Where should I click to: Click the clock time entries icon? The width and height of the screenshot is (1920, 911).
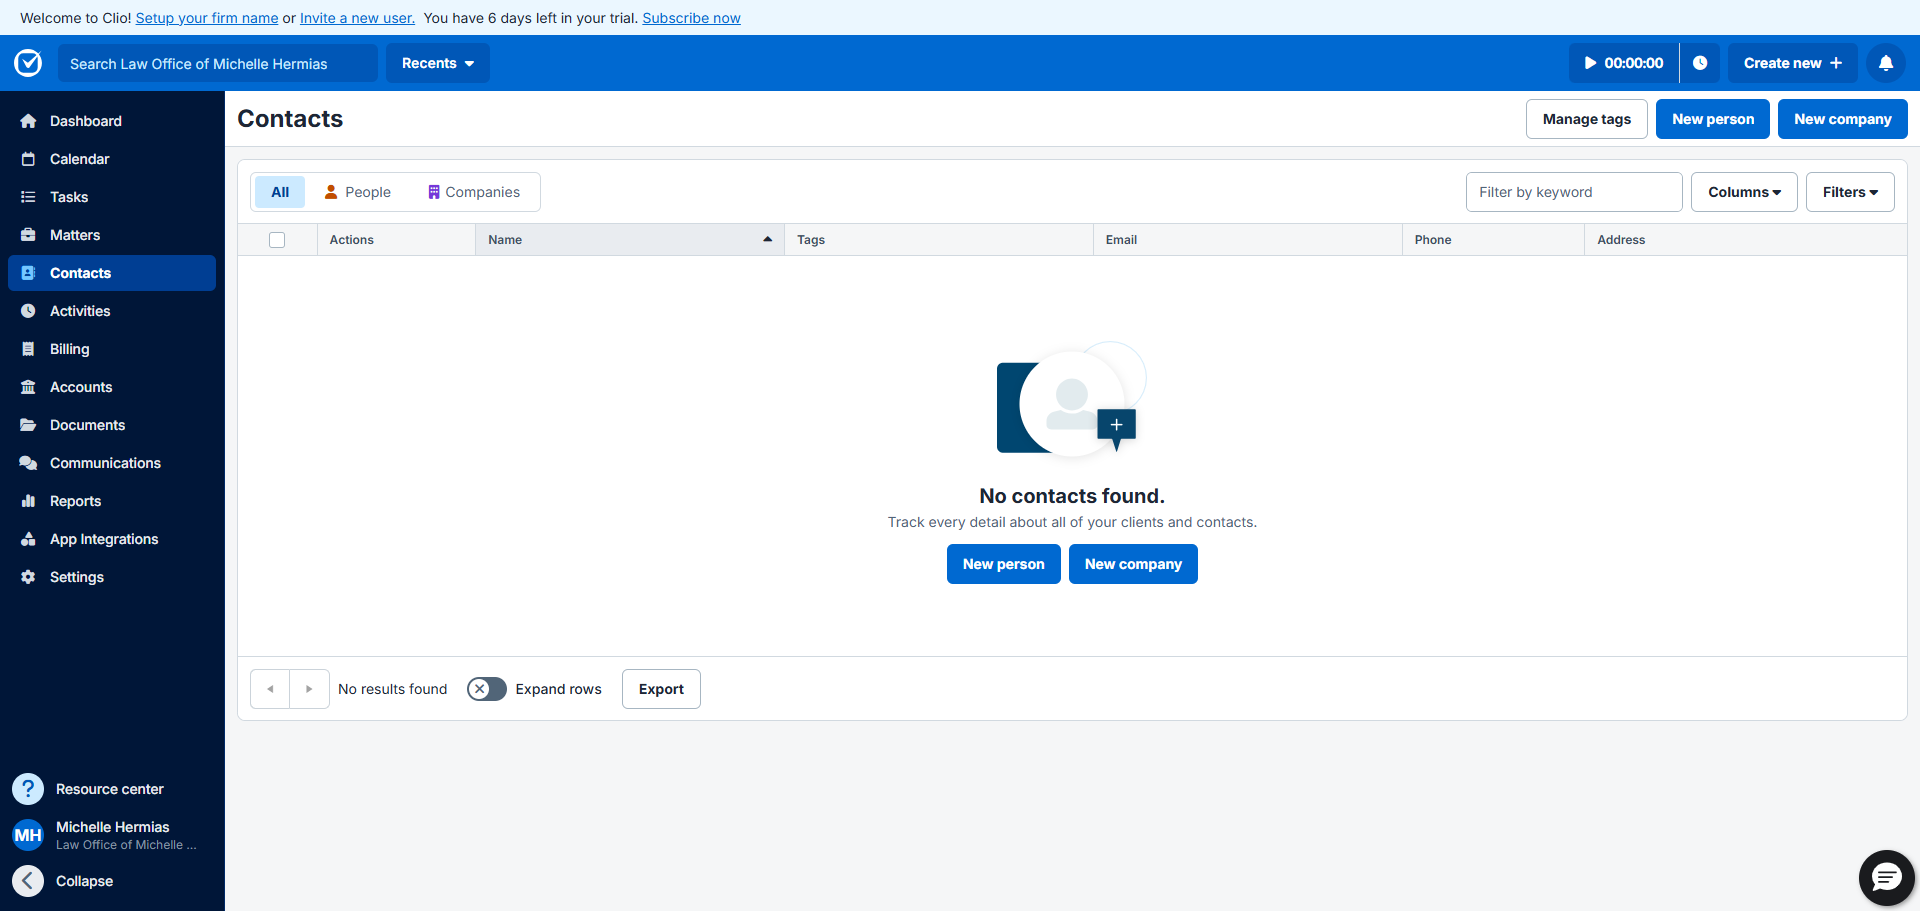(x=1699, y=63)
